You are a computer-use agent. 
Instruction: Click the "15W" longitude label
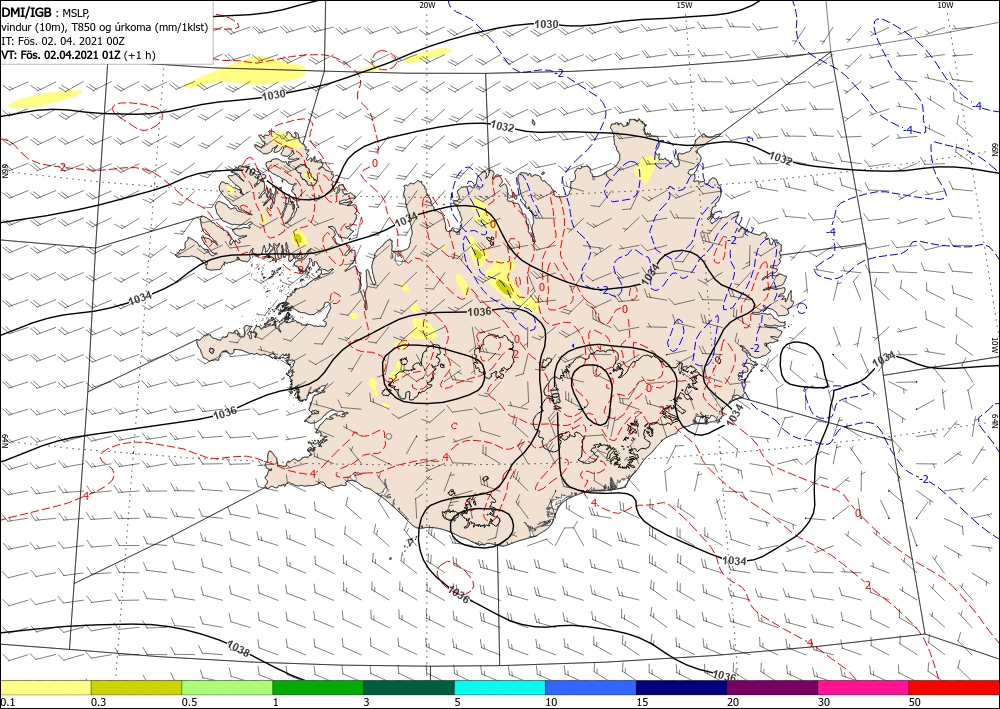point(684,4)
